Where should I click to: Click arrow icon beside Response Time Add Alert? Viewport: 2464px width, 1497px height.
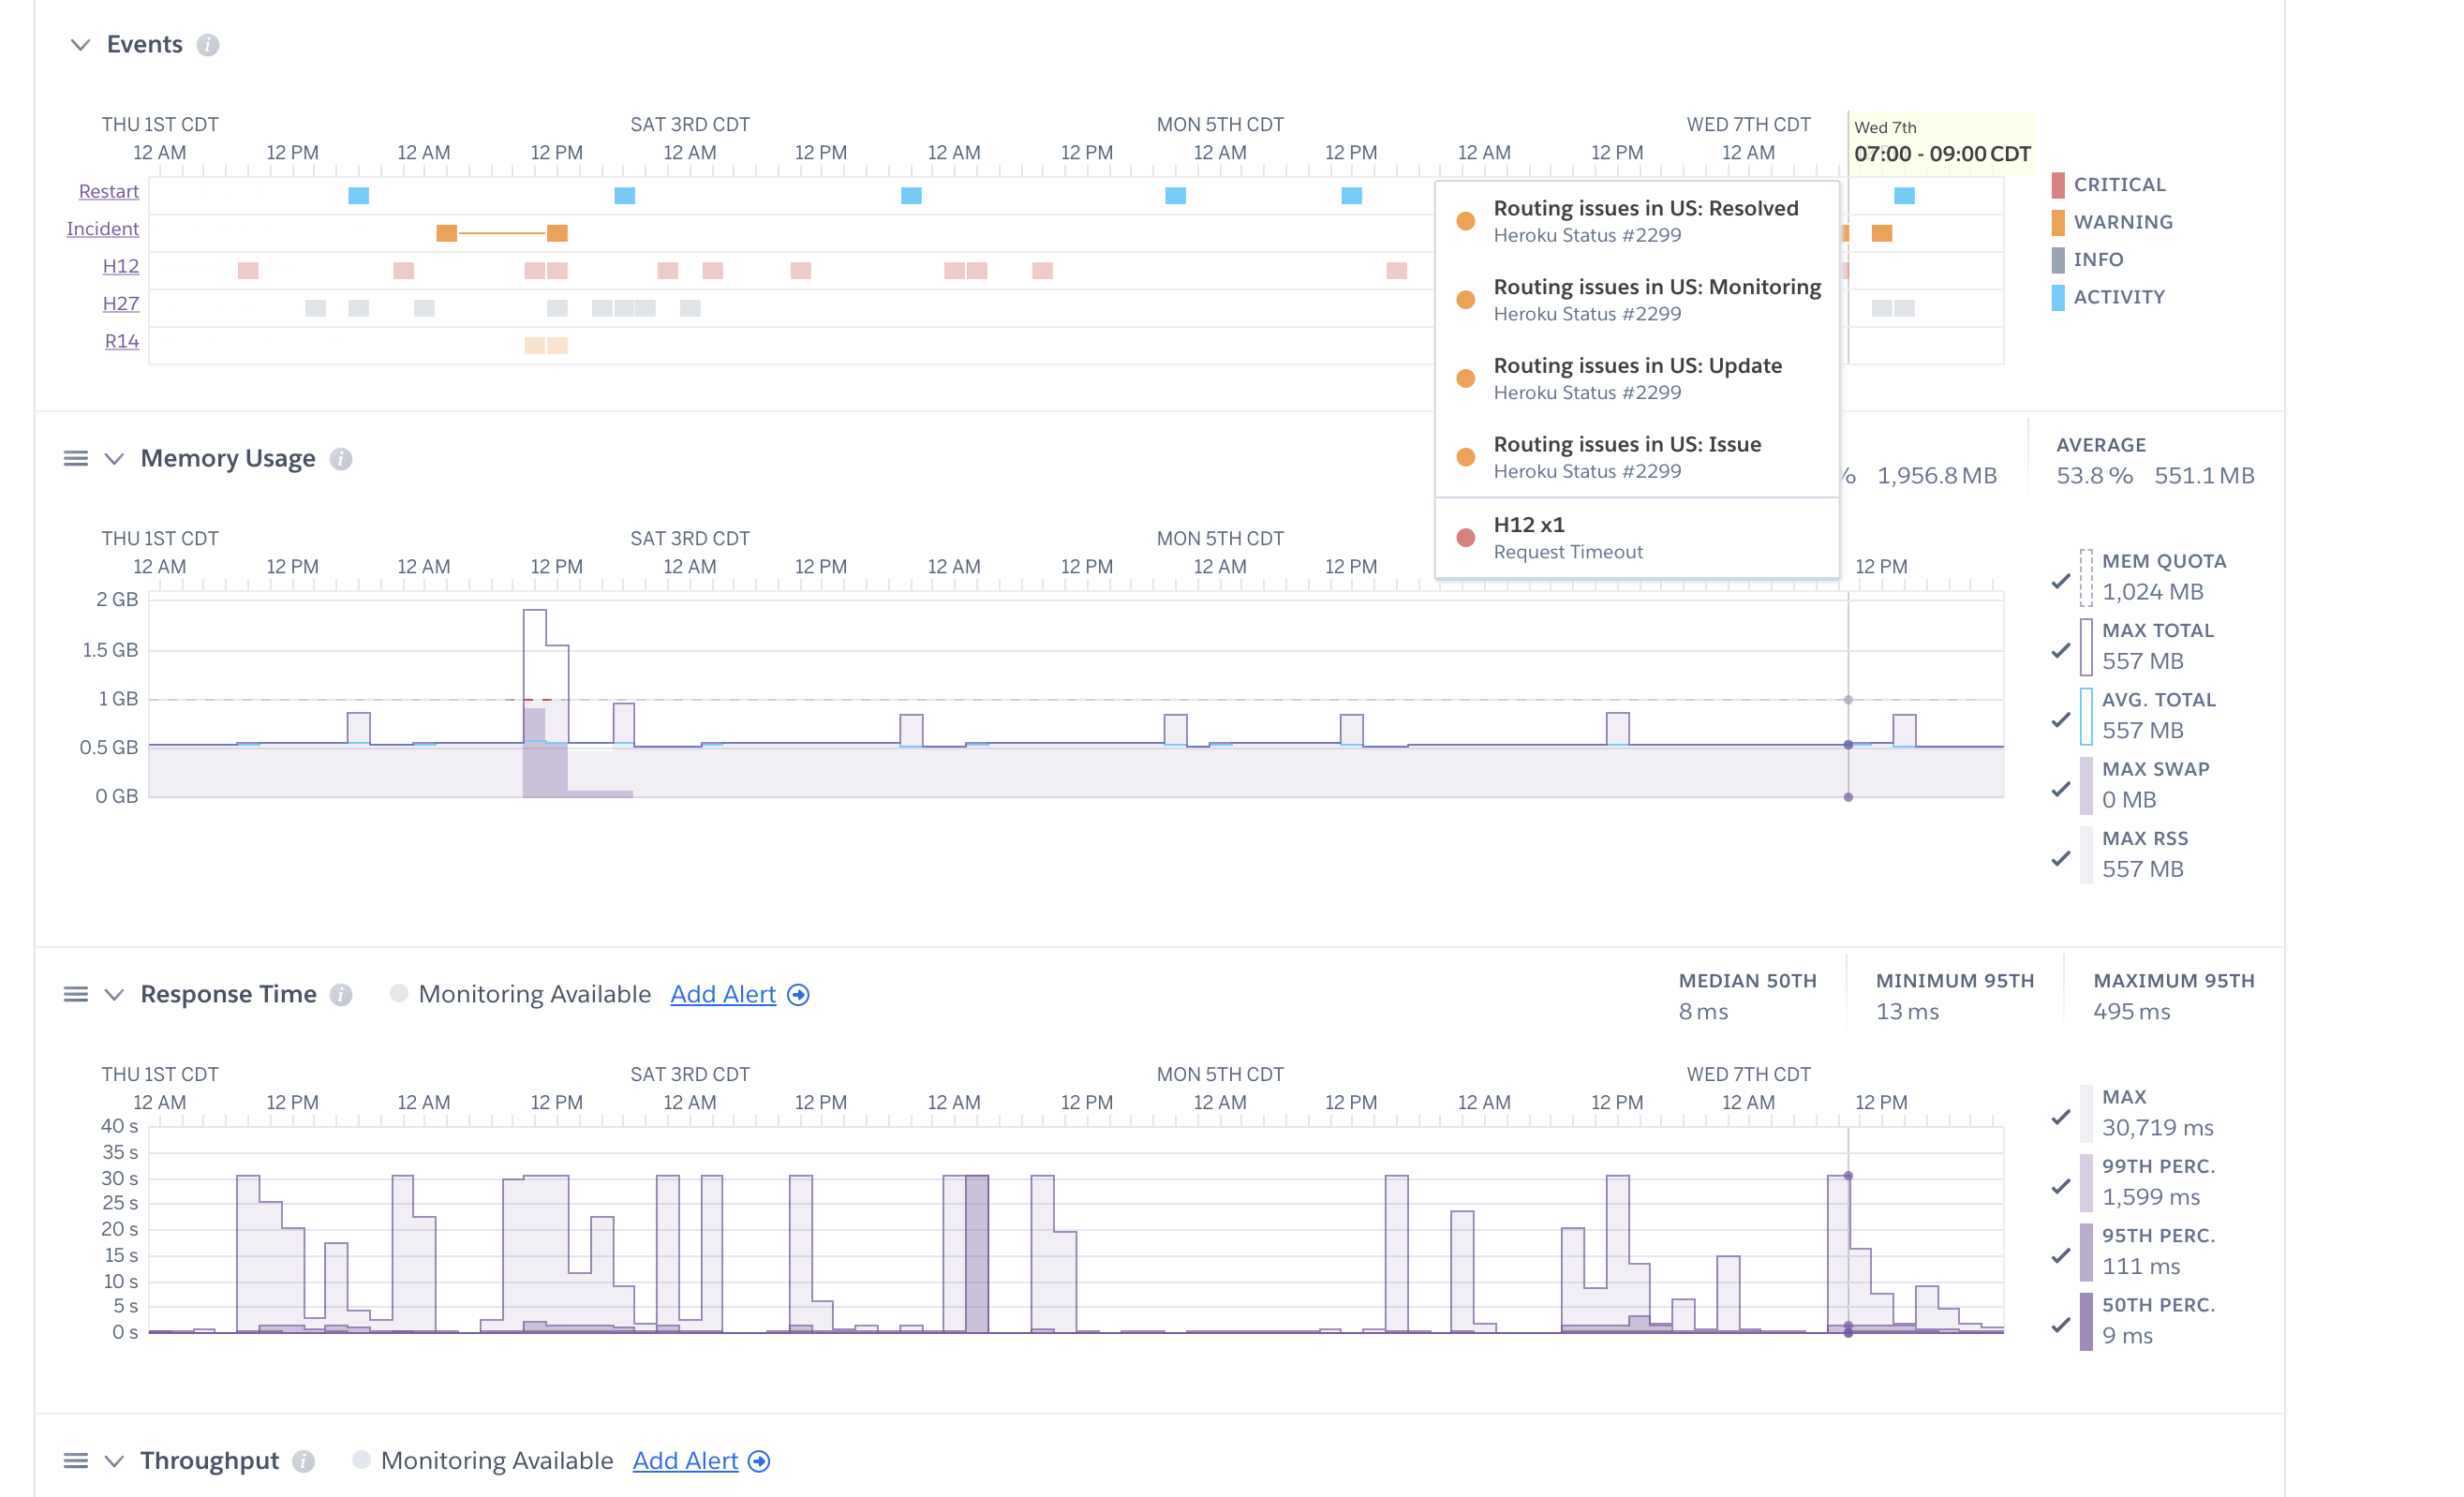[x=798, y=995]
